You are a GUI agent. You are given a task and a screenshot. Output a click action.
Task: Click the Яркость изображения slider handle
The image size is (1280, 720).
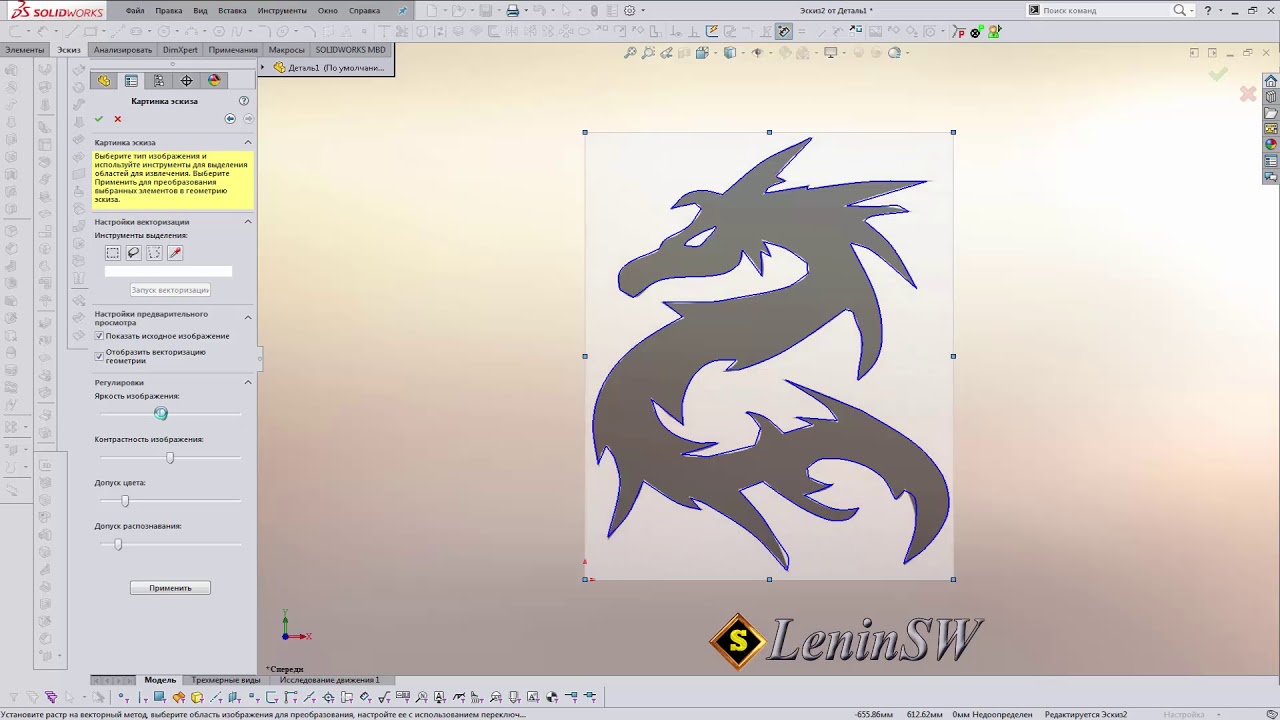coord(160,414)
